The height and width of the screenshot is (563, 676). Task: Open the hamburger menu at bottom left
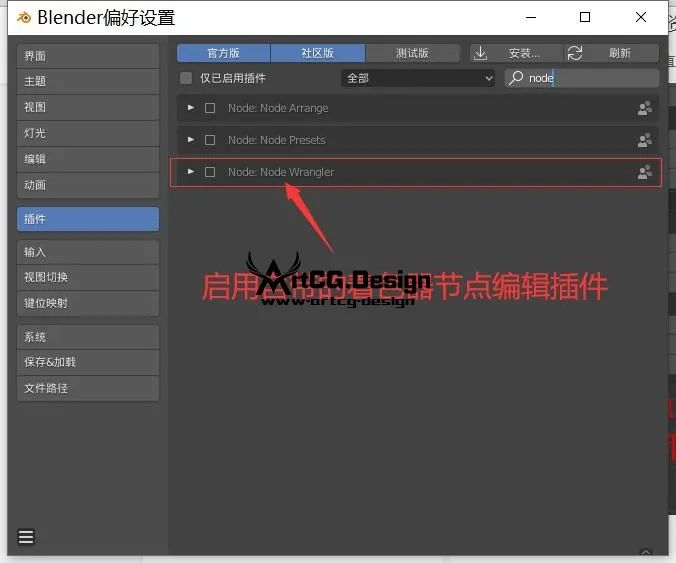(26, 537)
